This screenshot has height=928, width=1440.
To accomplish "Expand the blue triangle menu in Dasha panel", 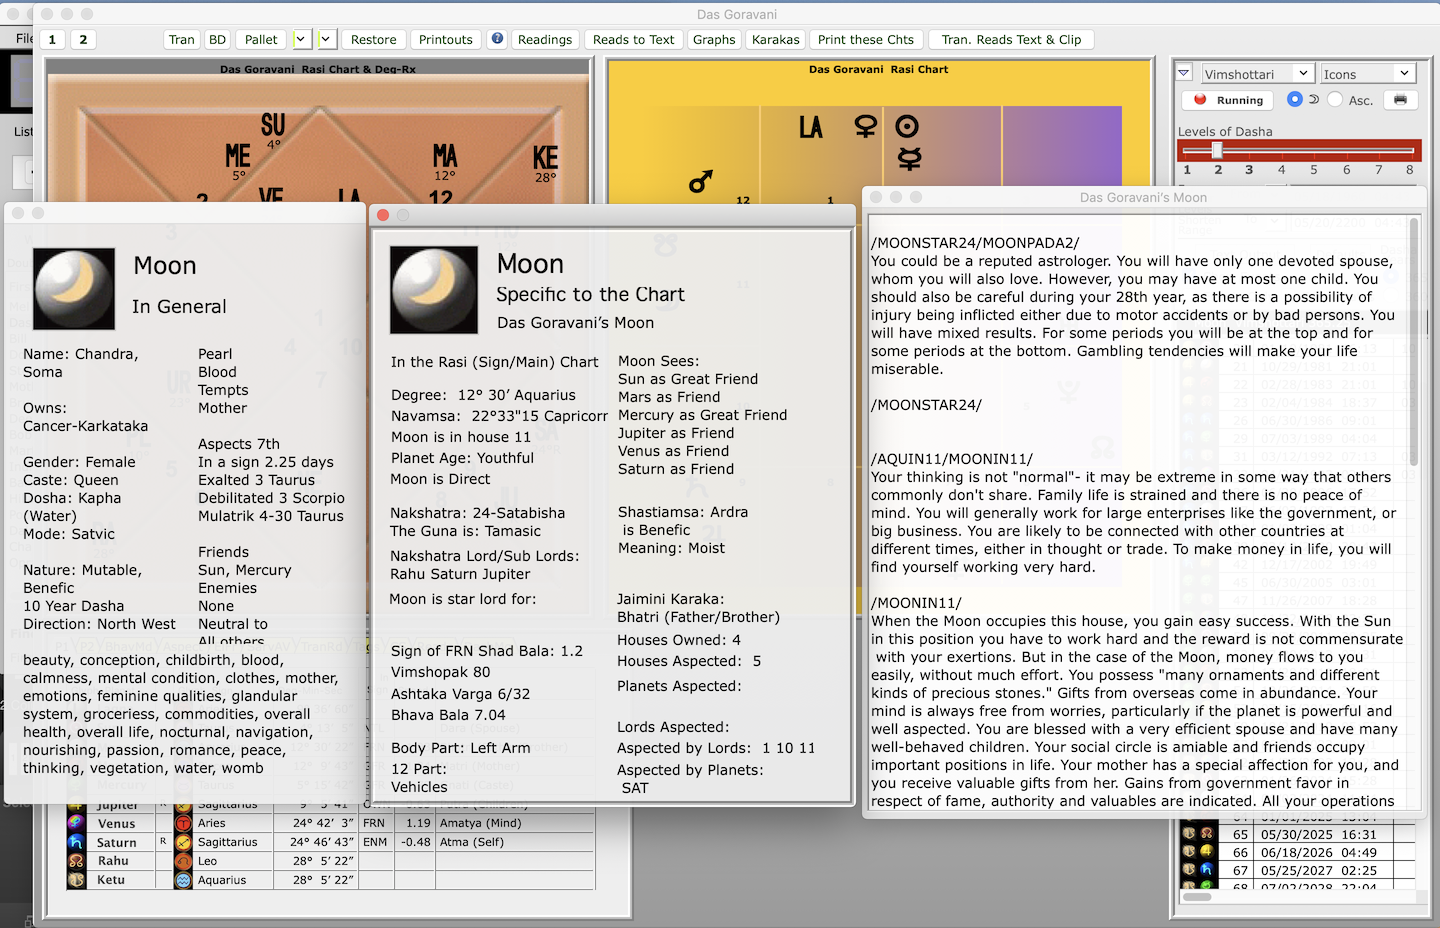I will (1184, 73).
